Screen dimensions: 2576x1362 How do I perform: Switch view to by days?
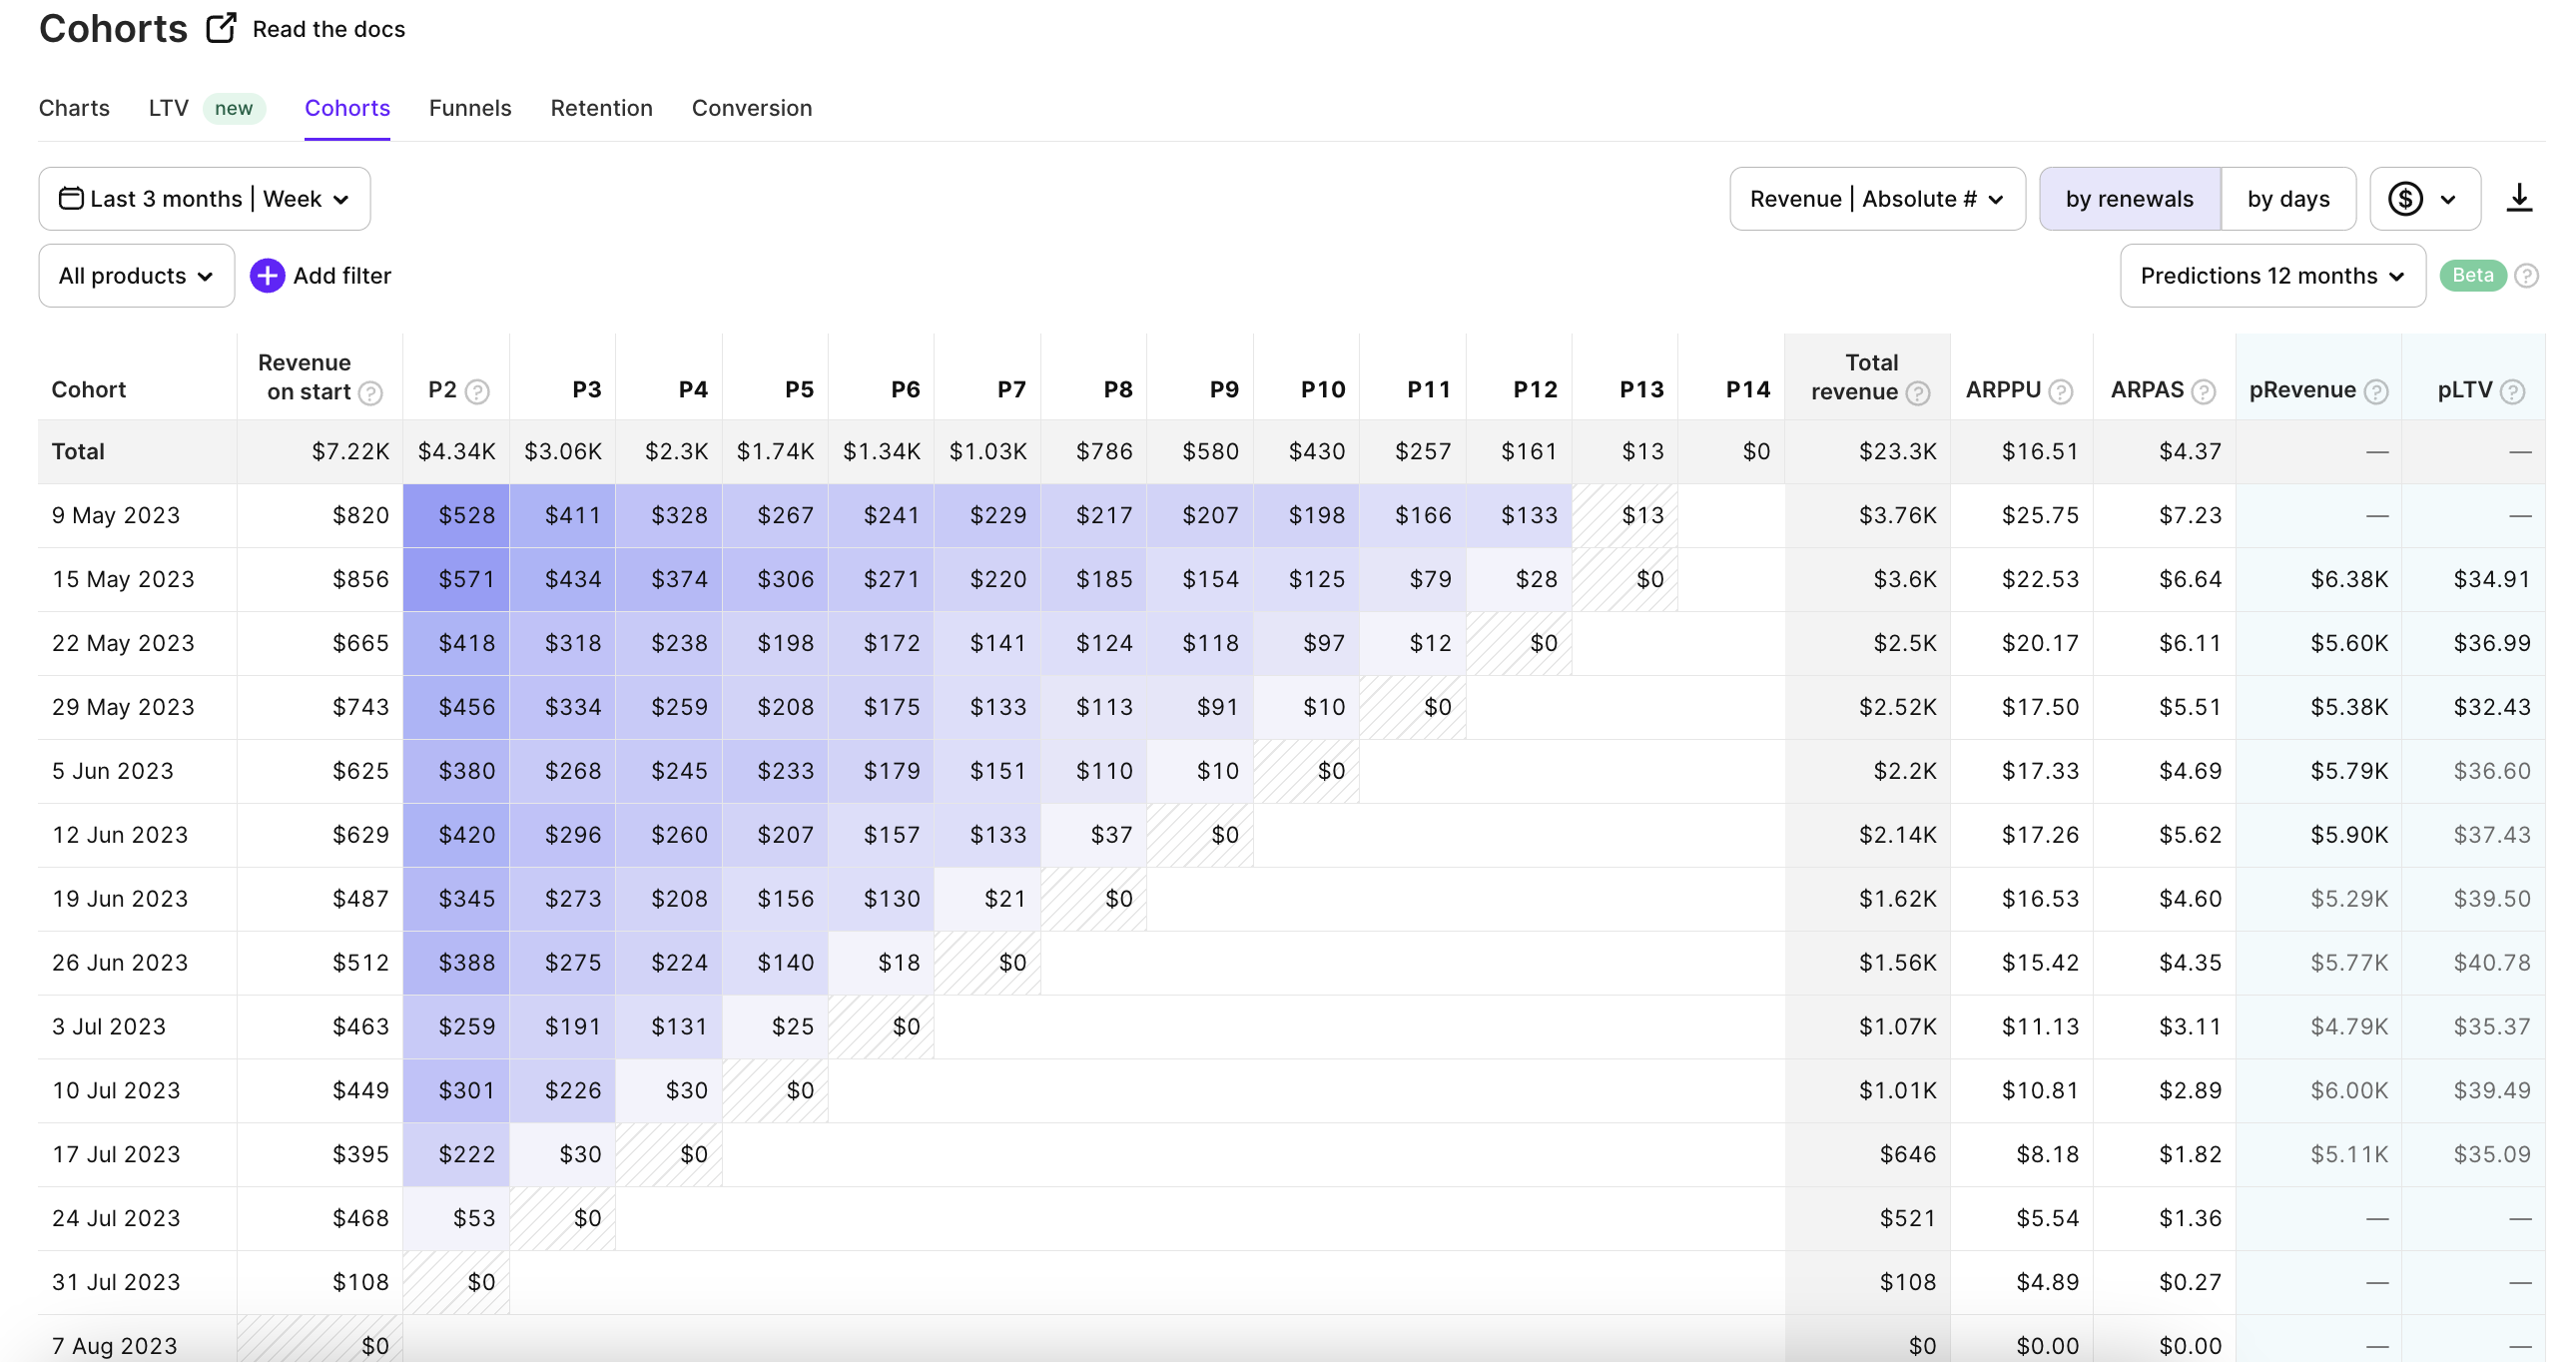tap(2288, 199)
